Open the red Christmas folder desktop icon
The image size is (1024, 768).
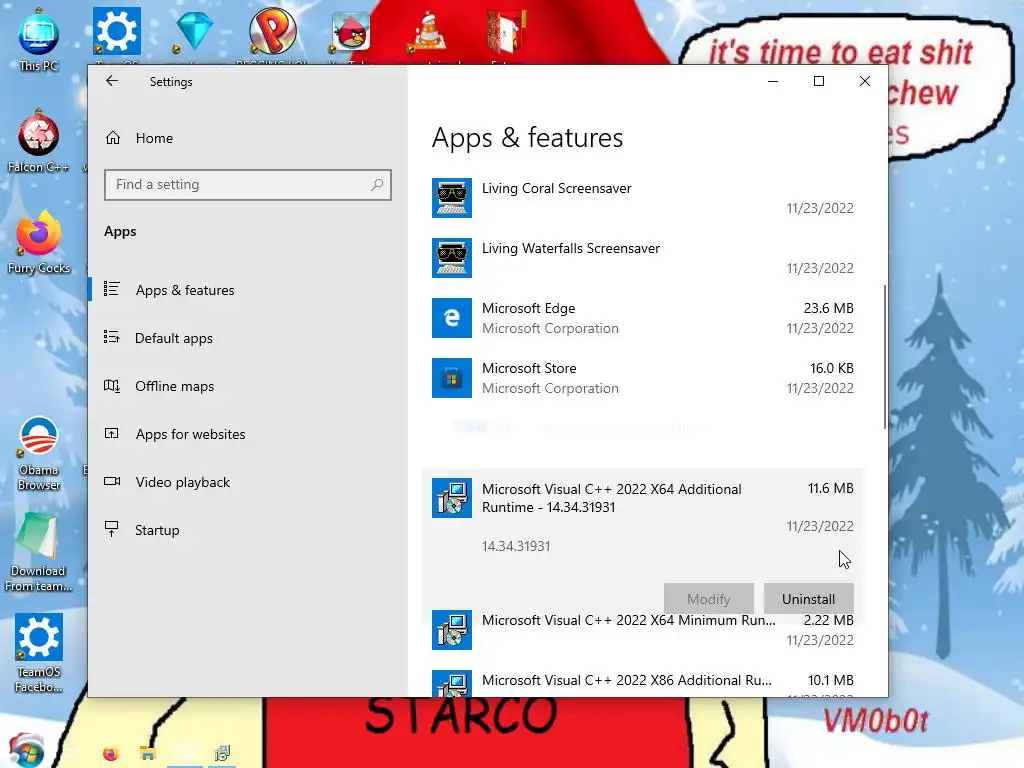[506, 33]
